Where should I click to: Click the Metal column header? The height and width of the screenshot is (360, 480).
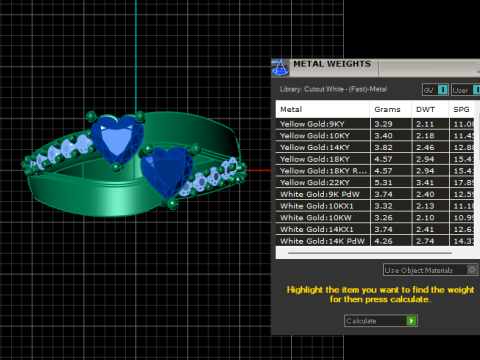pyautogui.click(x=323, y=109)
